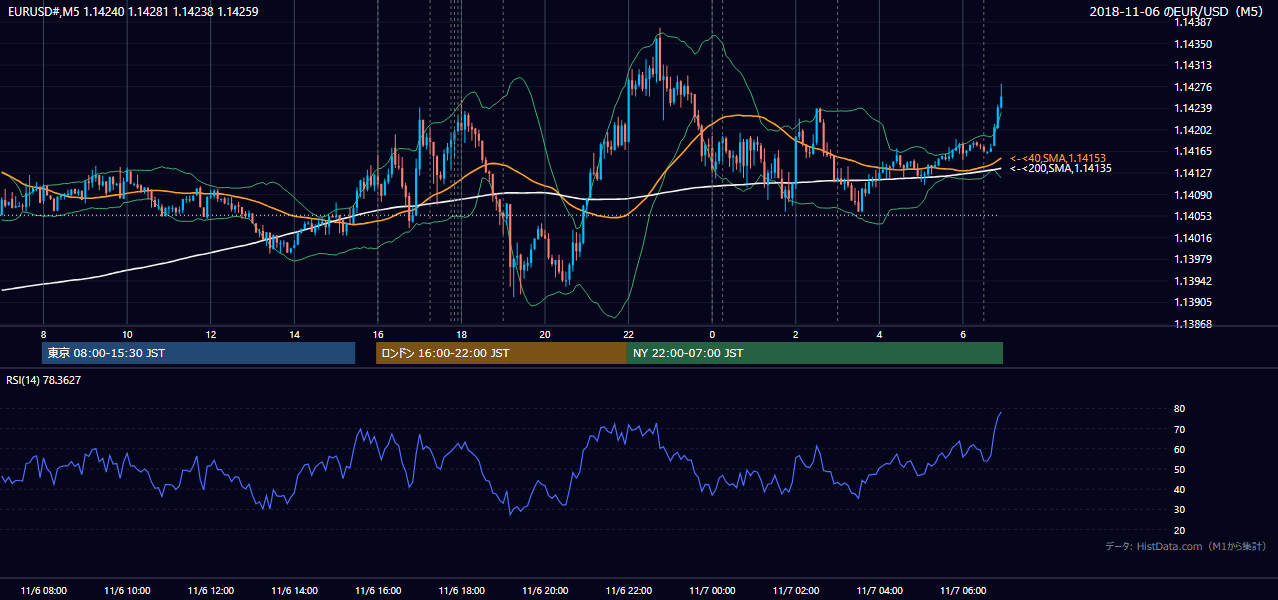Click hour label 6 under the price chart

pyautogui.click(x=963, y=334)
